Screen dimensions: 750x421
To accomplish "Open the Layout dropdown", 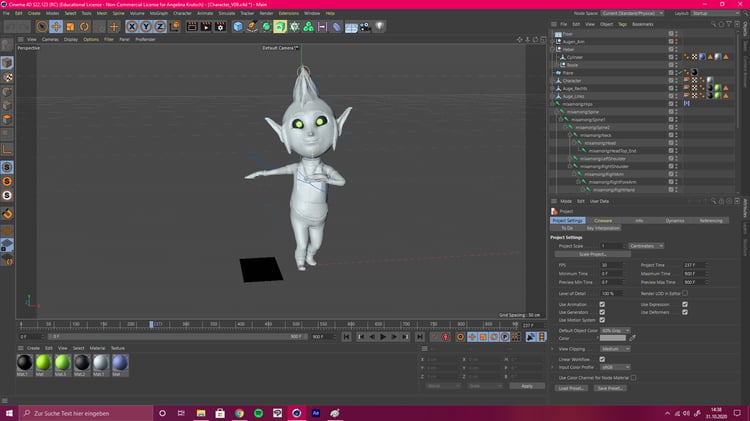I will click(716, 13).
